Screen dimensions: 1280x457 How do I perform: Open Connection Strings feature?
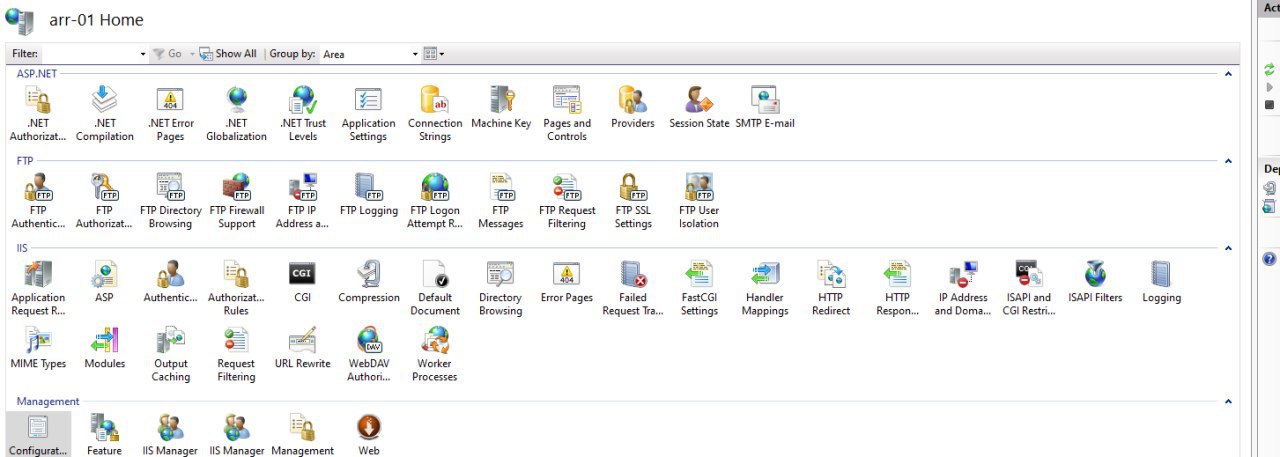pyautogui.click(x=435, y=114)
